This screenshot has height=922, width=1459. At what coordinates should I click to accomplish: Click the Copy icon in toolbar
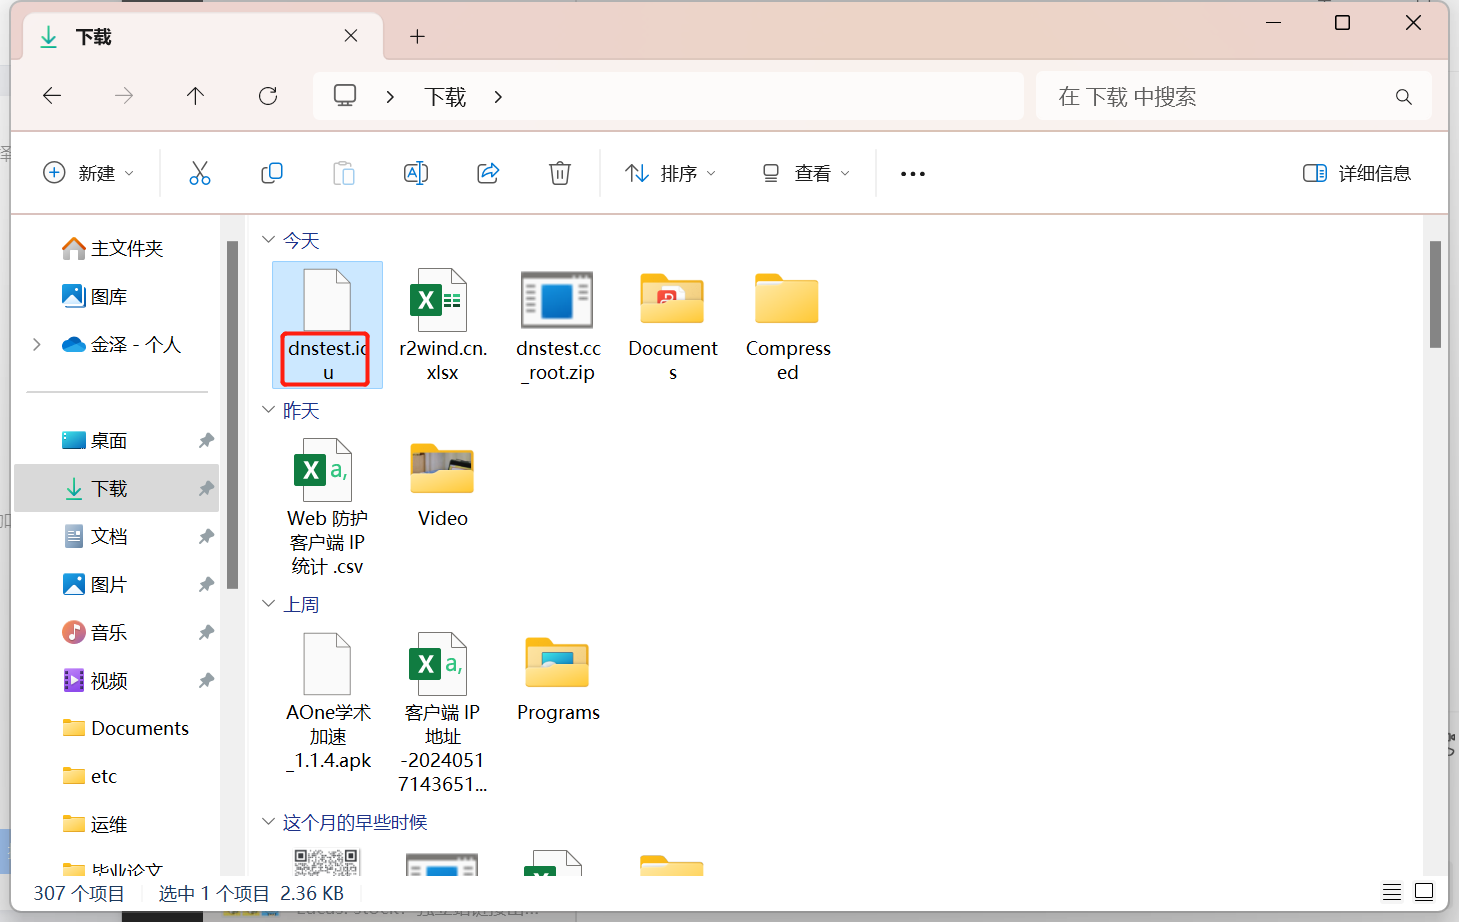[x=272, y=174]
